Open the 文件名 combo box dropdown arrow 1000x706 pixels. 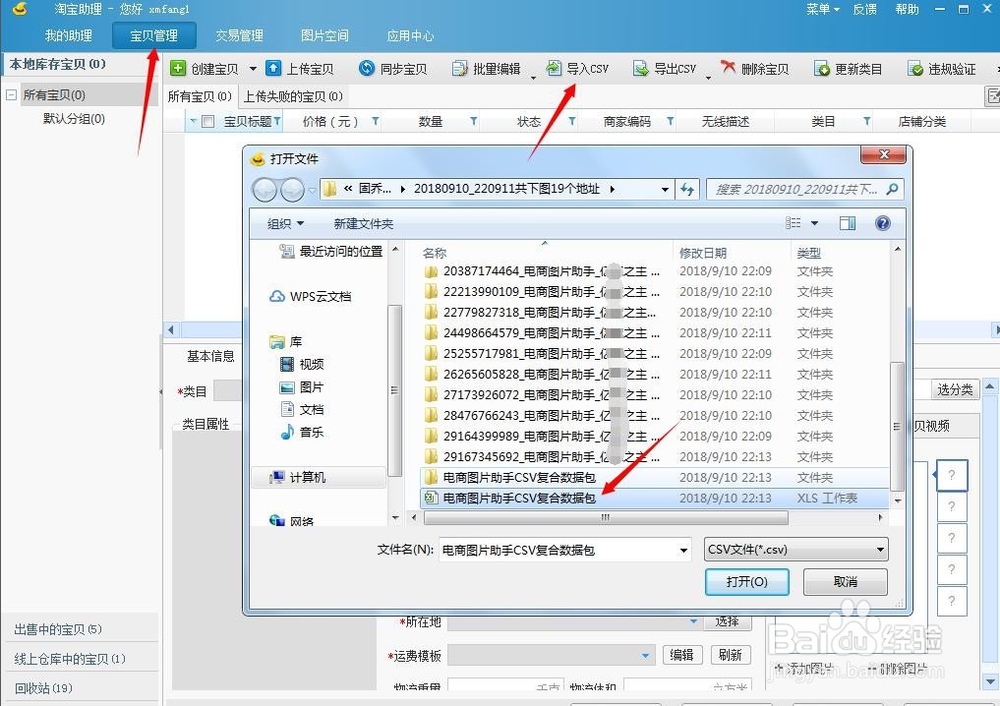point(684,550)
